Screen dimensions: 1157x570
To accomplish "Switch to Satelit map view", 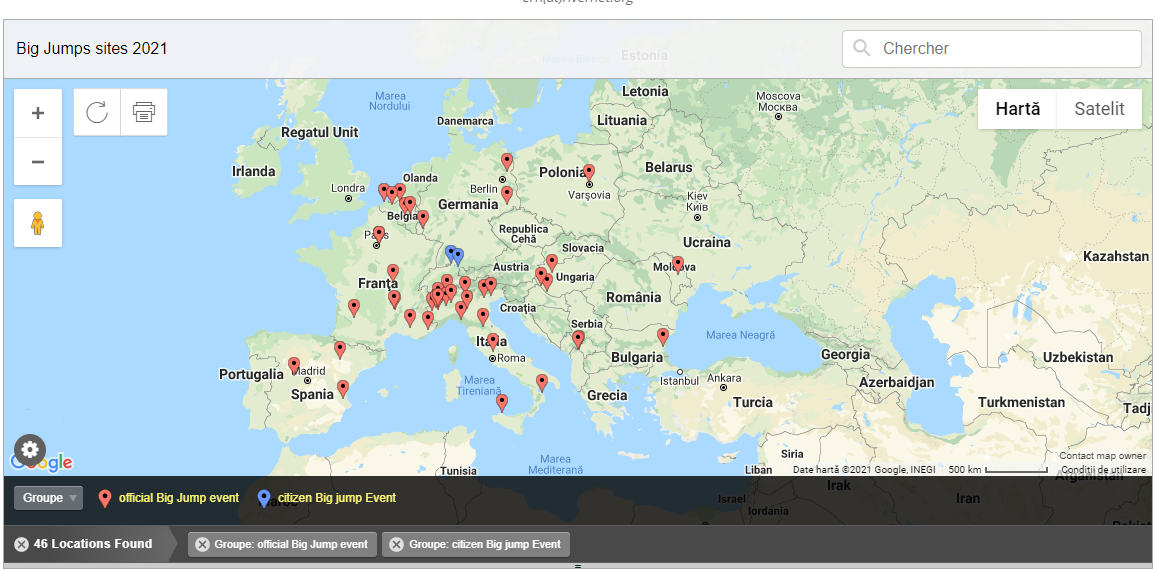I will [1099, 109].
